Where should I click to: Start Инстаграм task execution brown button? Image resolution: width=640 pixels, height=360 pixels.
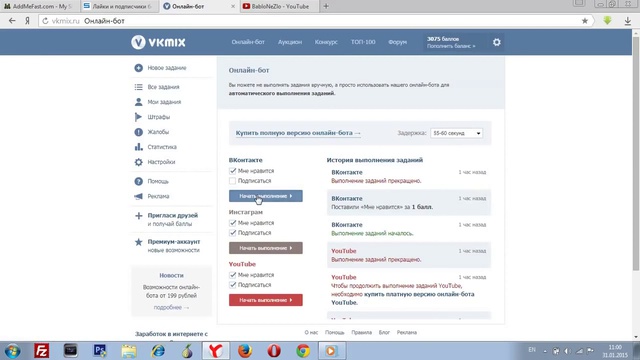266,248
